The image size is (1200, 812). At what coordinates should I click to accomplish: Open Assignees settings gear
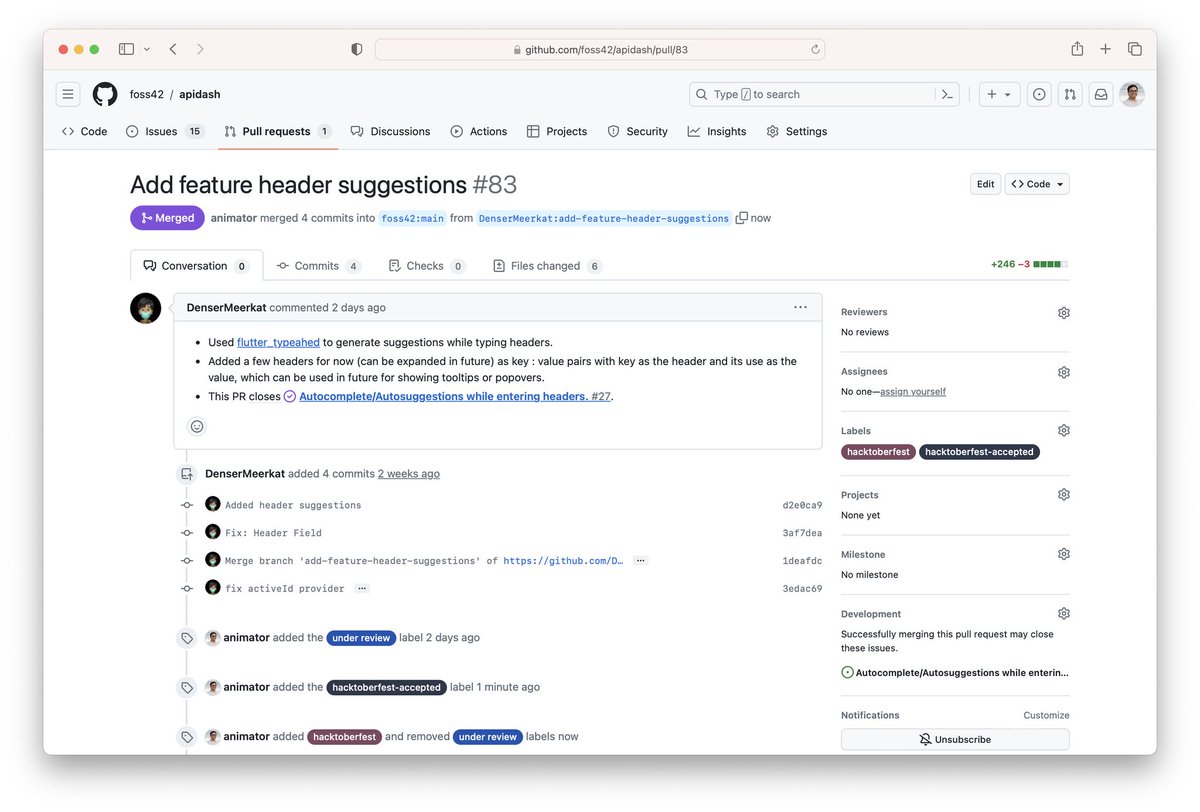point(1063,372)
